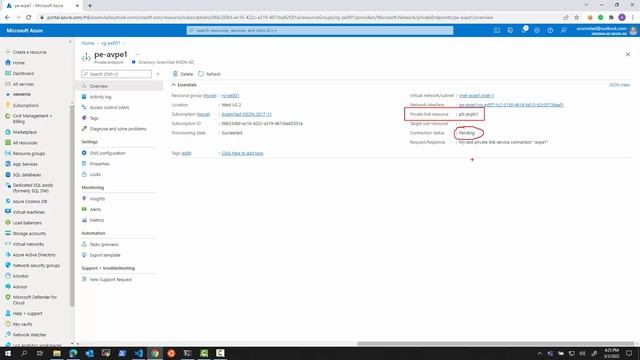Screen dimensions: 640x360
Task: Open Storage accounts in sidebar
Action: point(29,233)
